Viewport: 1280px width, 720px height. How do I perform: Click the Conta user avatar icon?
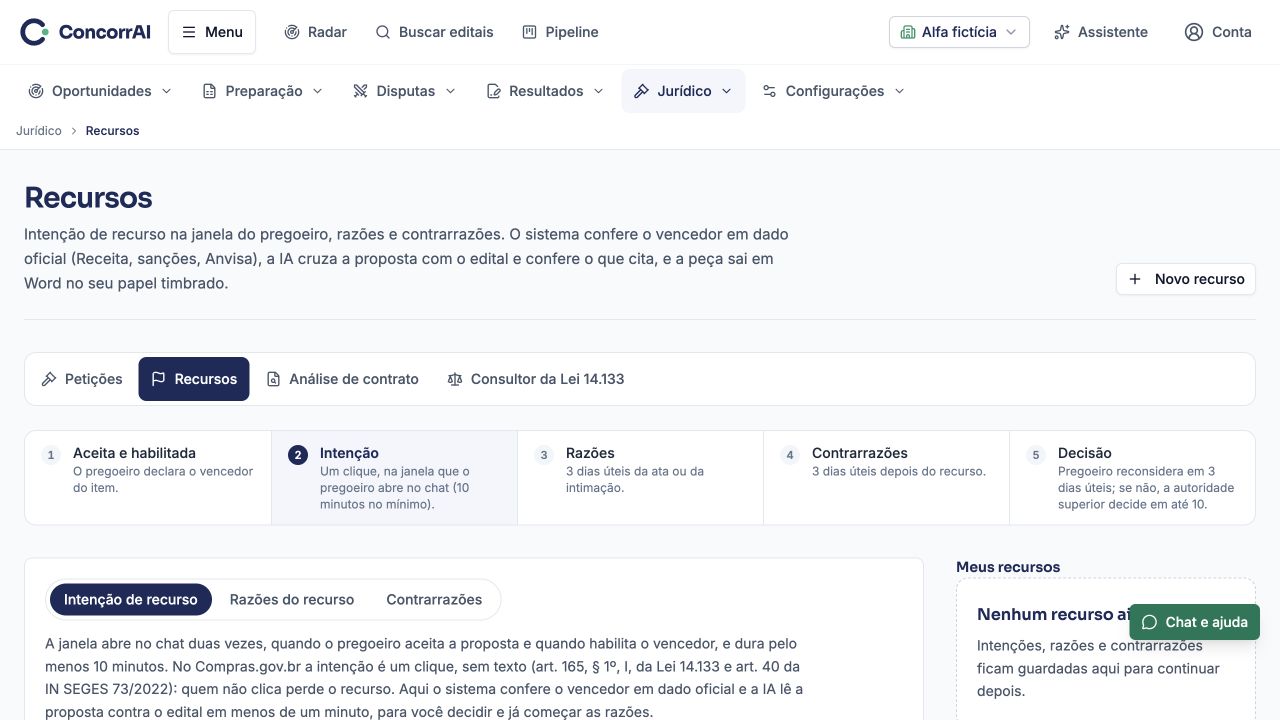click(1194, 32)
